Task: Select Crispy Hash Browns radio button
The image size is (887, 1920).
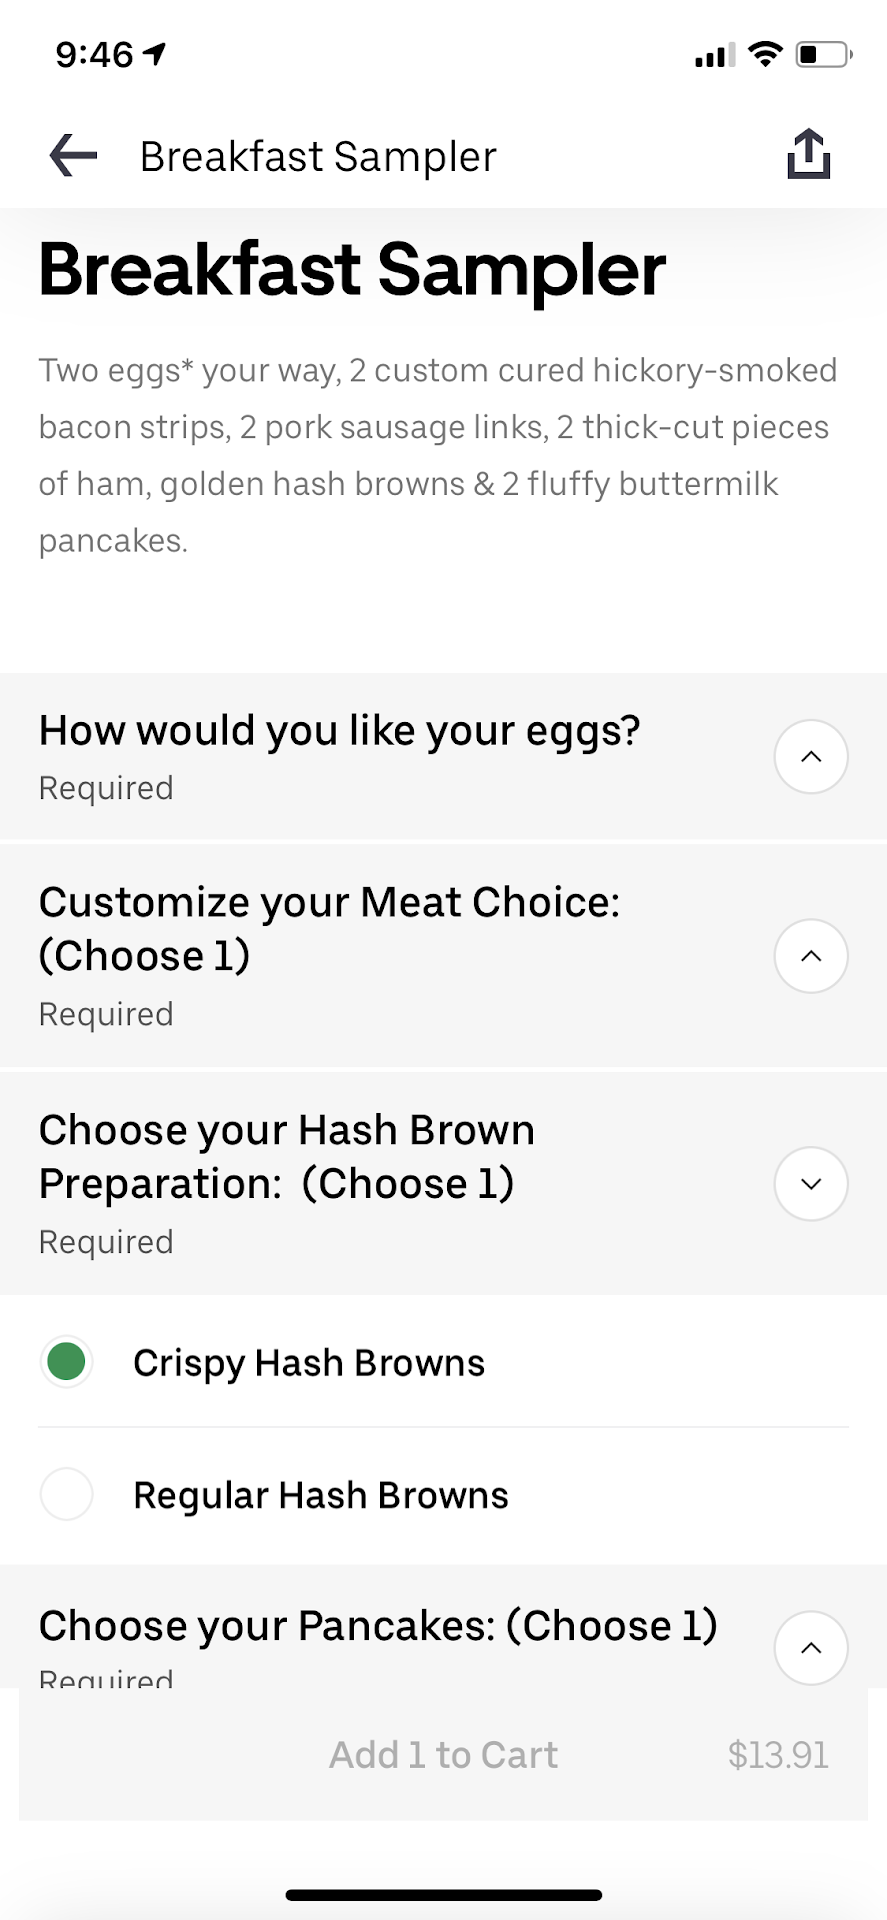Action: [67, 1362]
